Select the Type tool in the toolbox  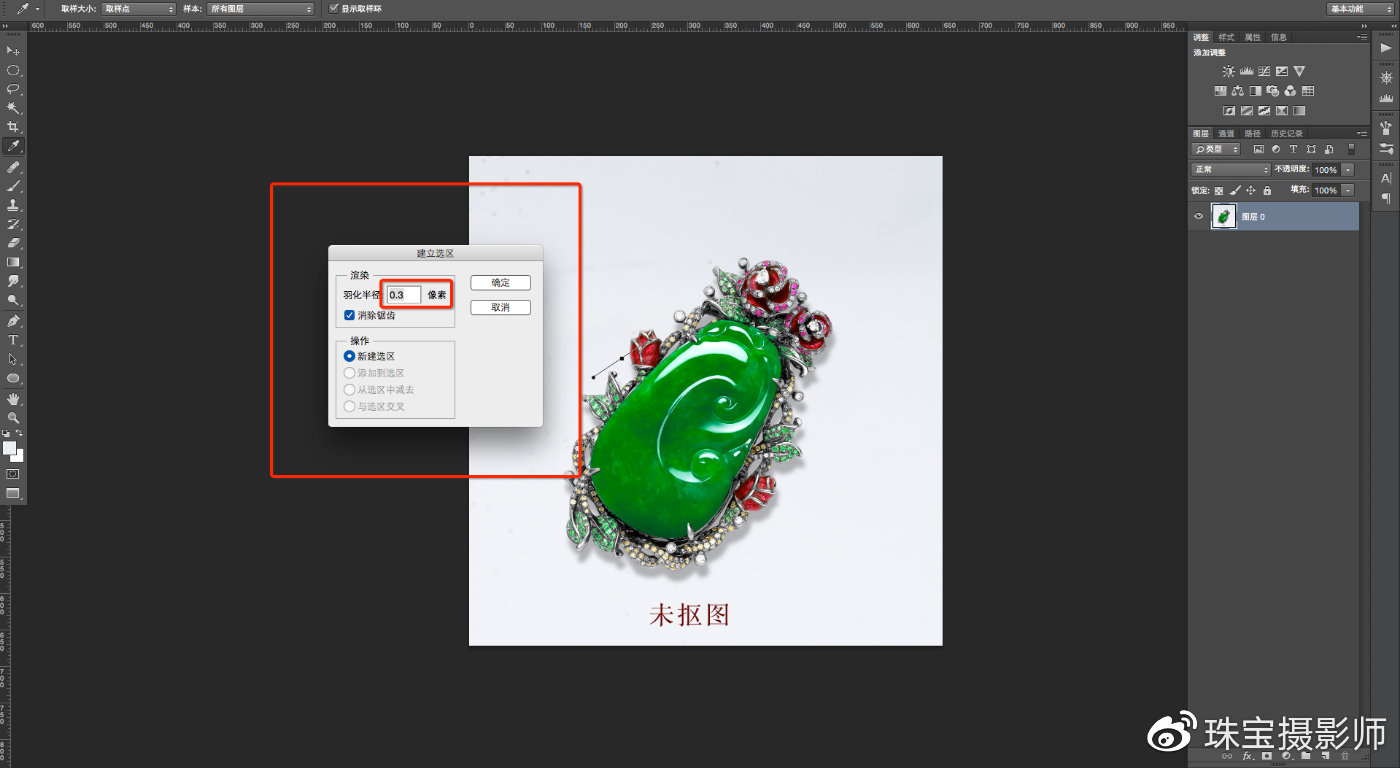(13, 340)
